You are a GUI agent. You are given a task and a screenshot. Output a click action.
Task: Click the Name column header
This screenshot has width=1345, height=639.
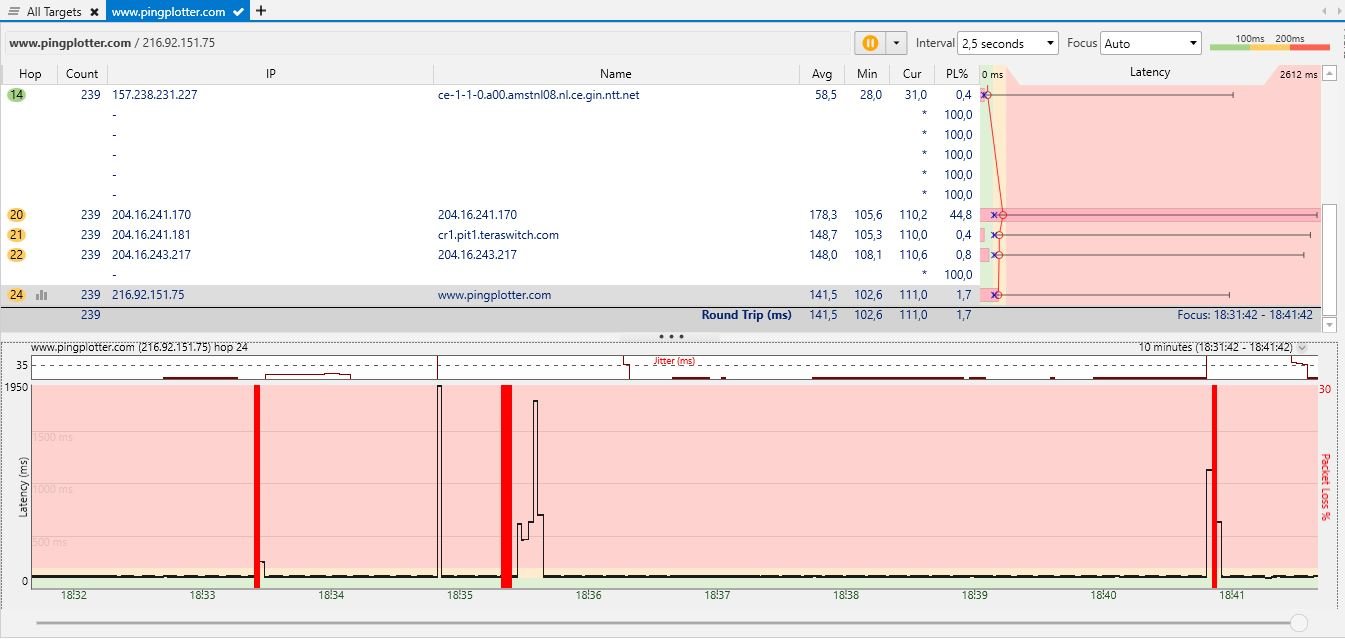pos(616,73)
